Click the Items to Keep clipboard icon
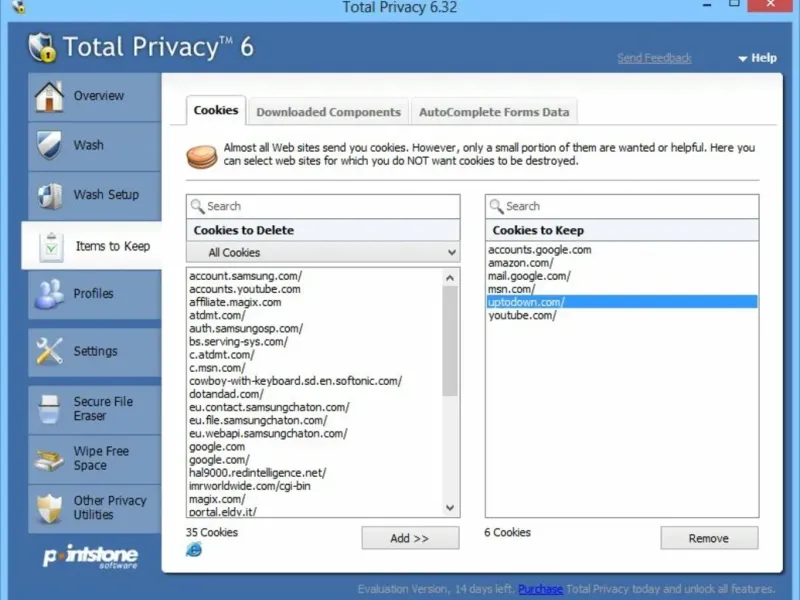Viewport: 800px width, 600px height. (x=51, y=247)
